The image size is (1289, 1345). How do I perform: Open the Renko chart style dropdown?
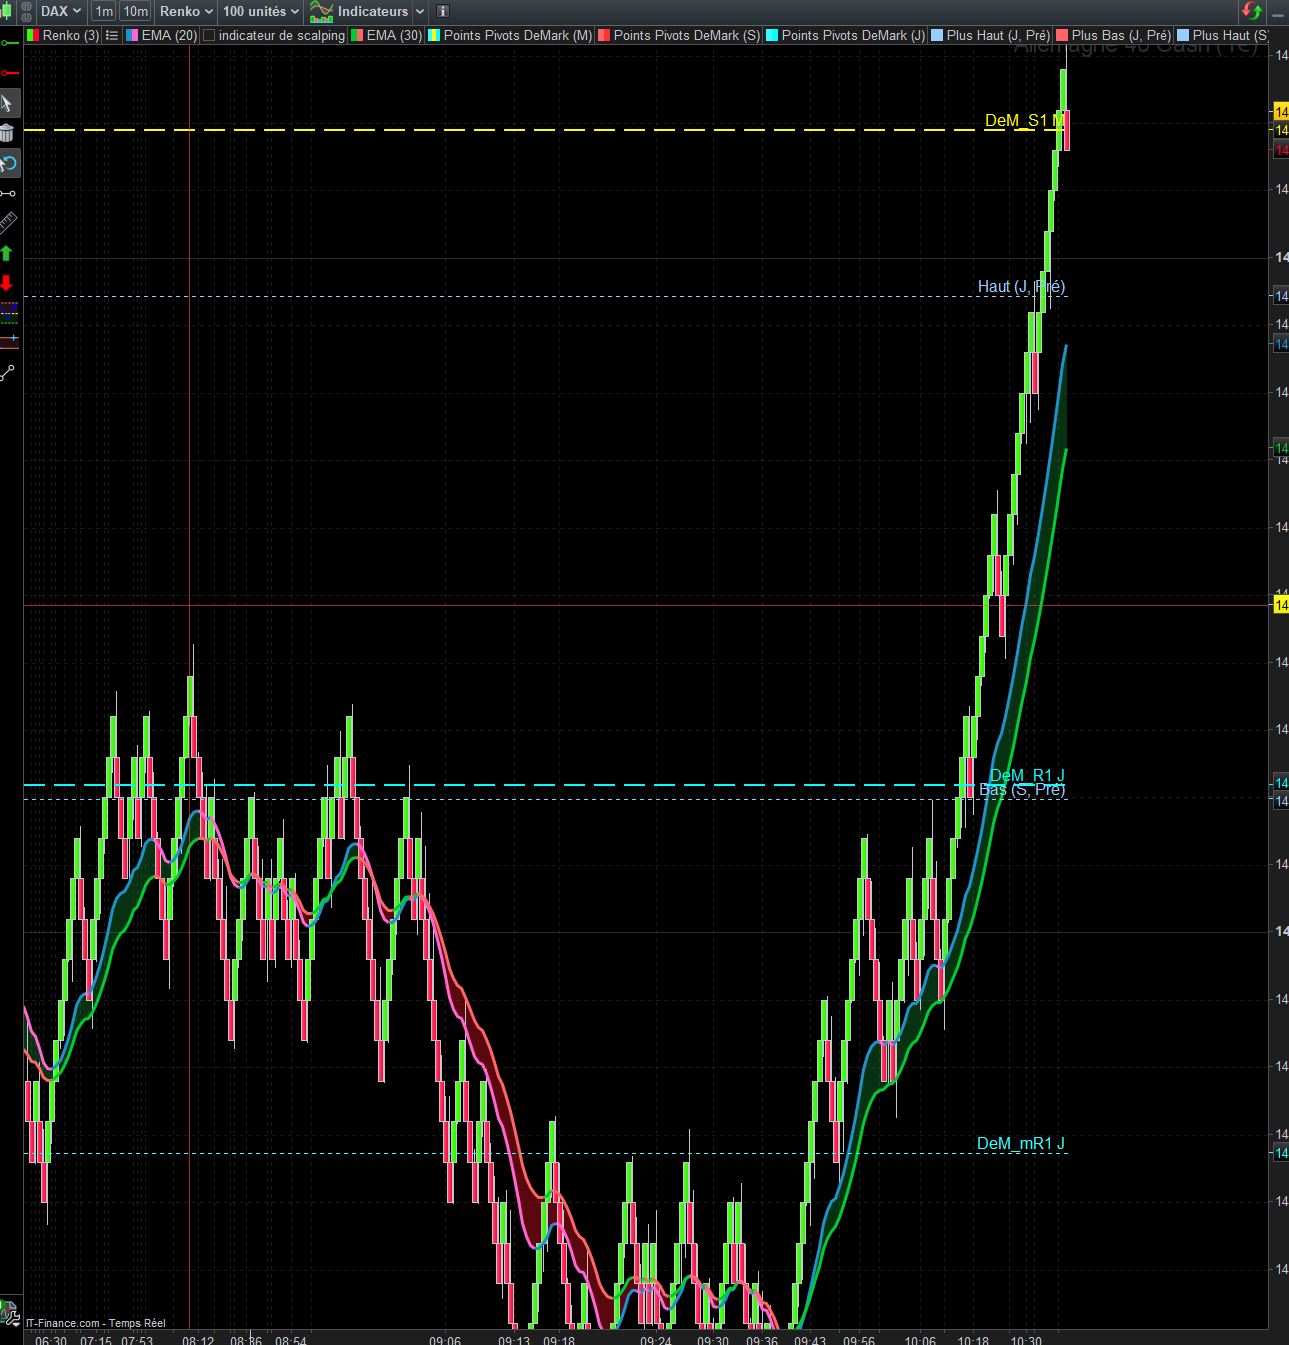click(186, 11)
